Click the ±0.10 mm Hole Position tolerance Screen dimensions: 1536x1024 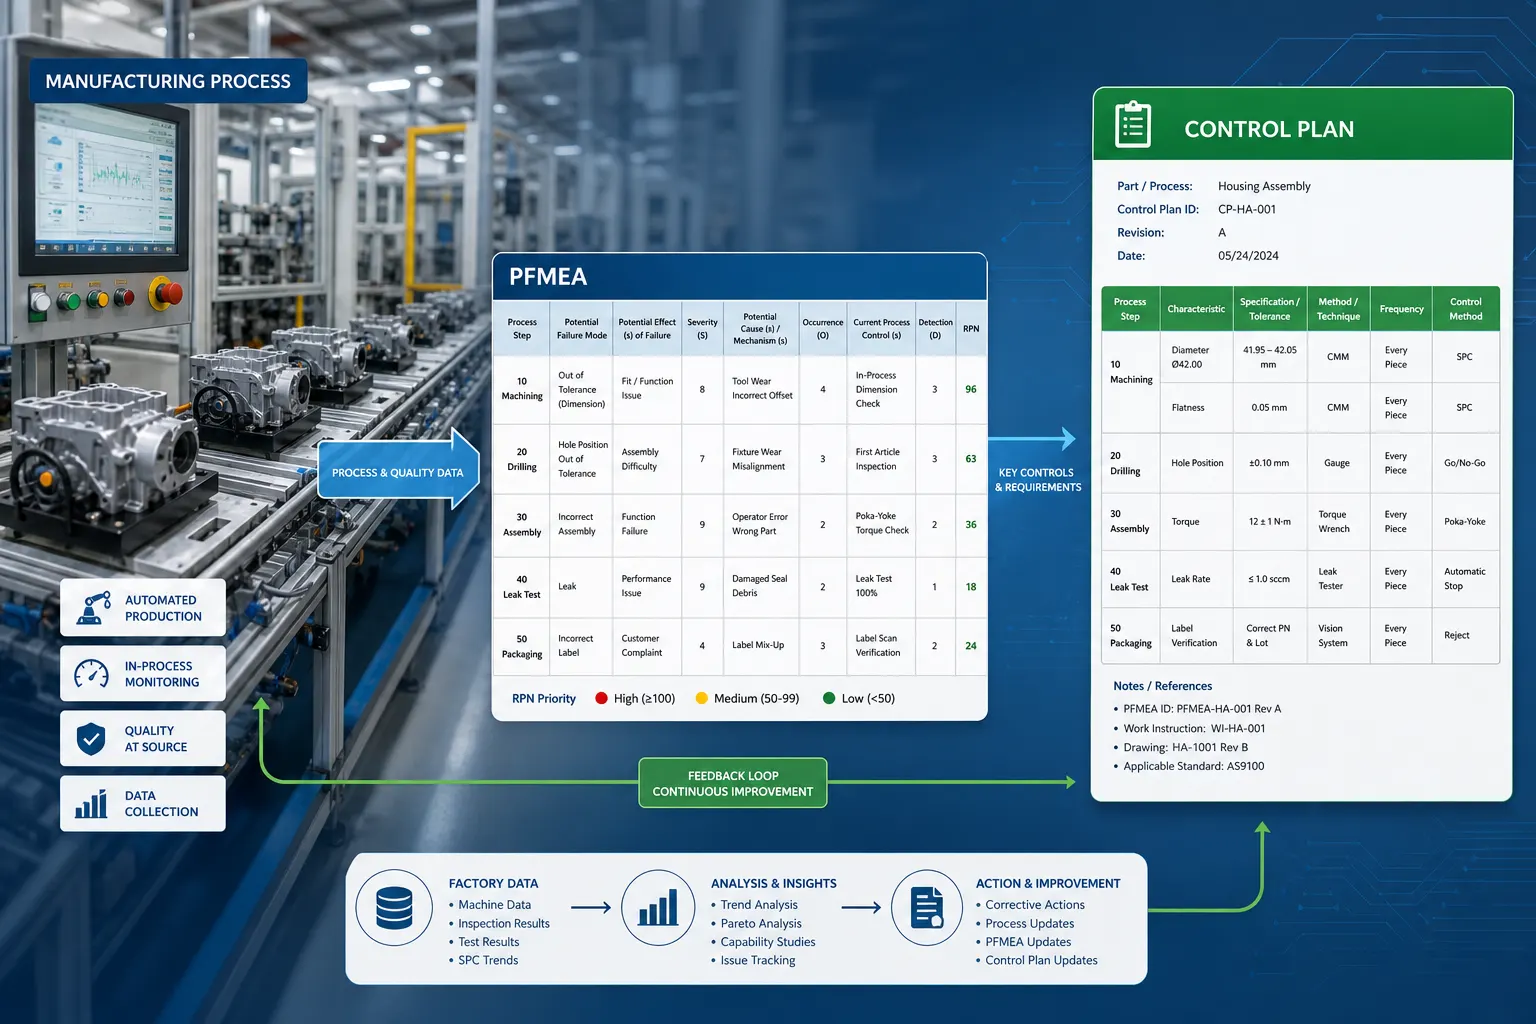click(x=1269, y=463)
